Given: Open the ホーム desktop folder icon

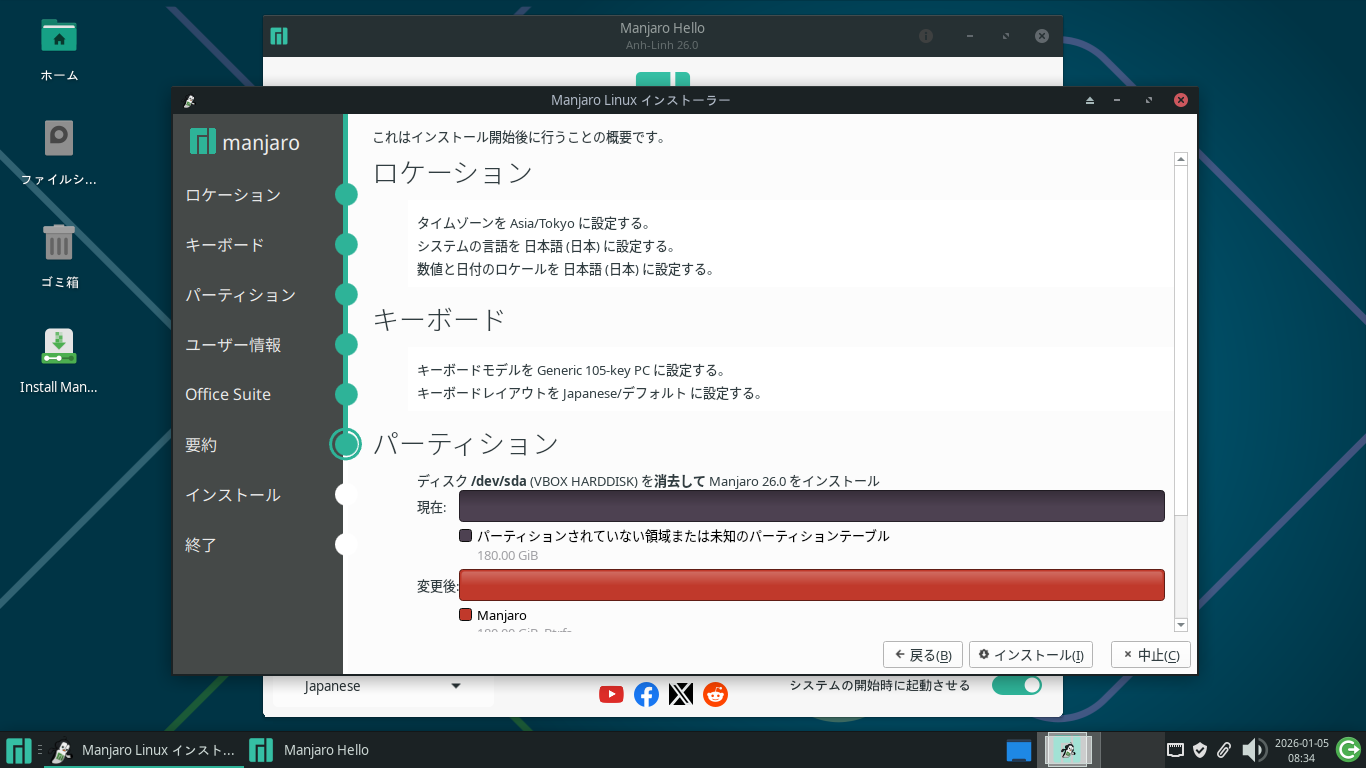Looking at the screenshot, I should tap(59, 37).
